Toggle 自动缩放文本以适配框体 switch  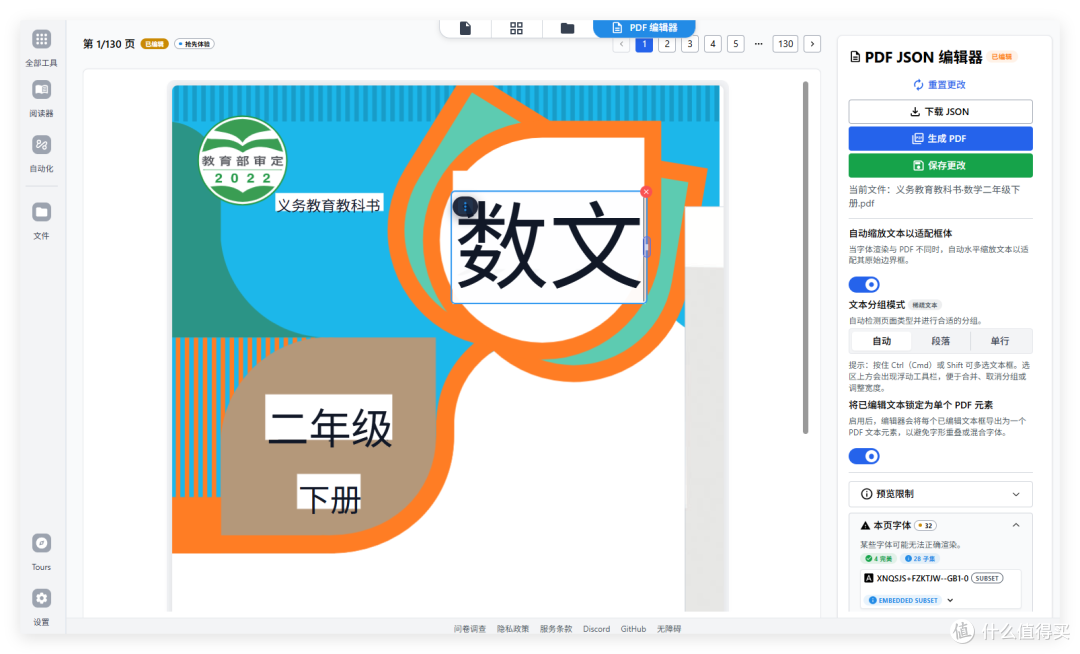click(864, 284)
